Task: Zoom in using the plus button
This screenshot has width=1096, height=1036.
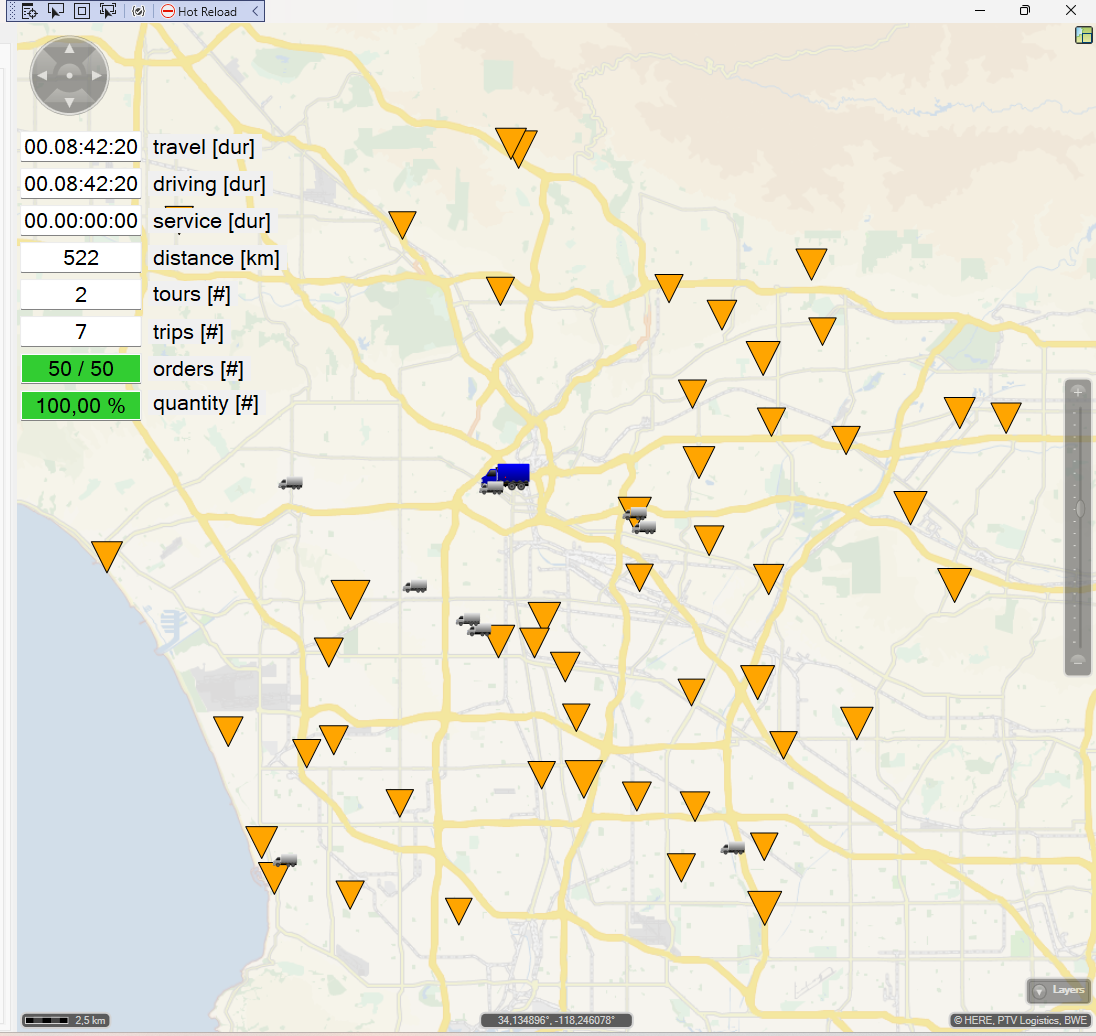Action: [x=1078, y=392]
